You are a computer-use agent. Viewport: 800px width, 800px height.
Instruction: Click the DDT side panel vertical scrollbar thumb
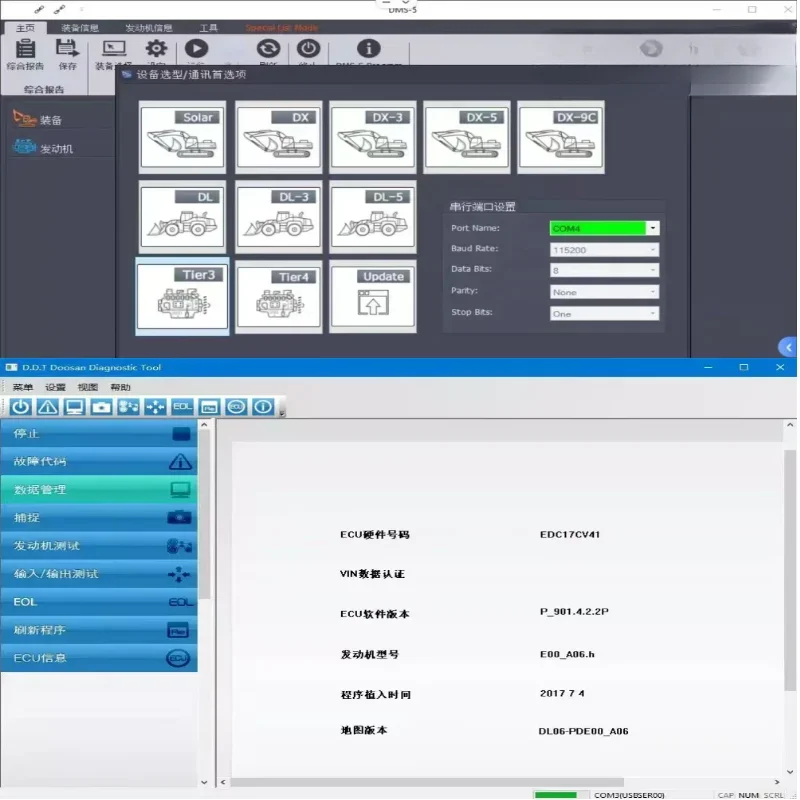204,514
